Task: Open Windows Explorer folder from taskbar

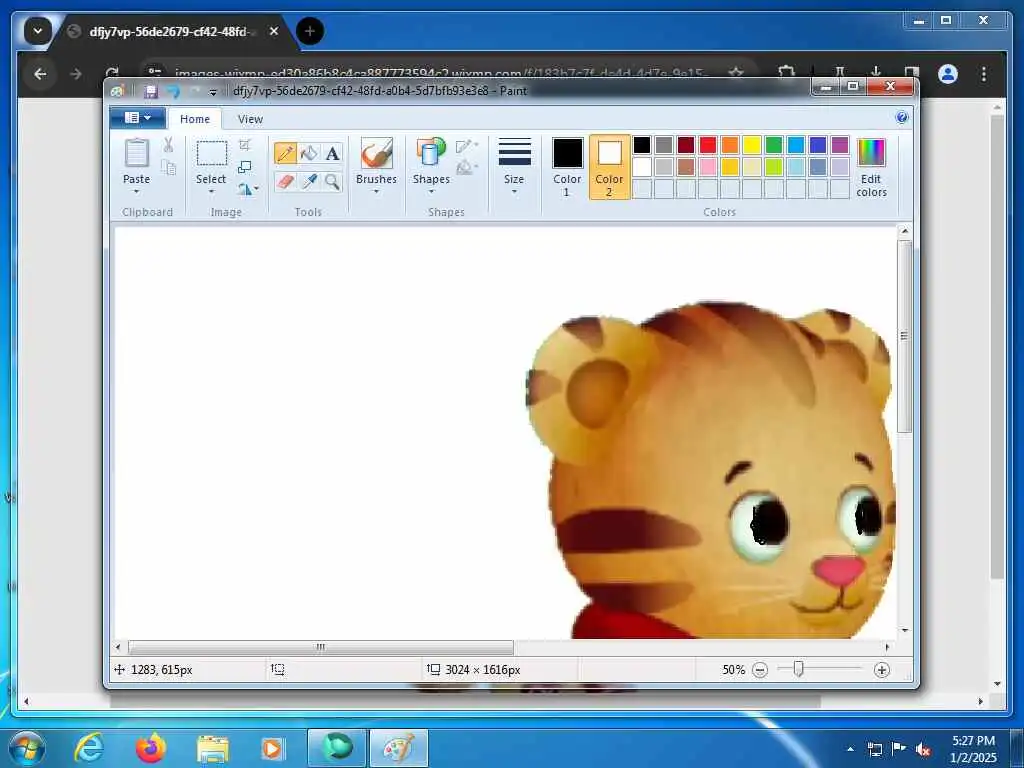Action: click(x=213, y=749)
